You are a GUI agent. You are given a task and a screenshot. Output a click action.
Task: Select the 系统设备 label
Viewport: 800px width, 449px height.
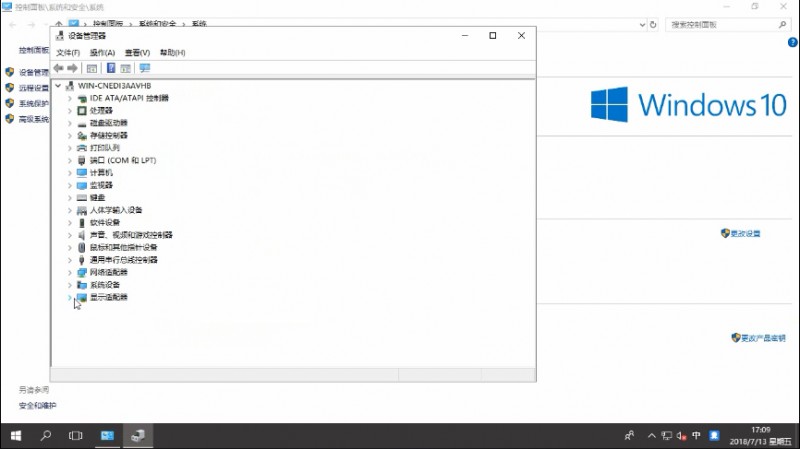pyautogui.click(x=105, y=285)
